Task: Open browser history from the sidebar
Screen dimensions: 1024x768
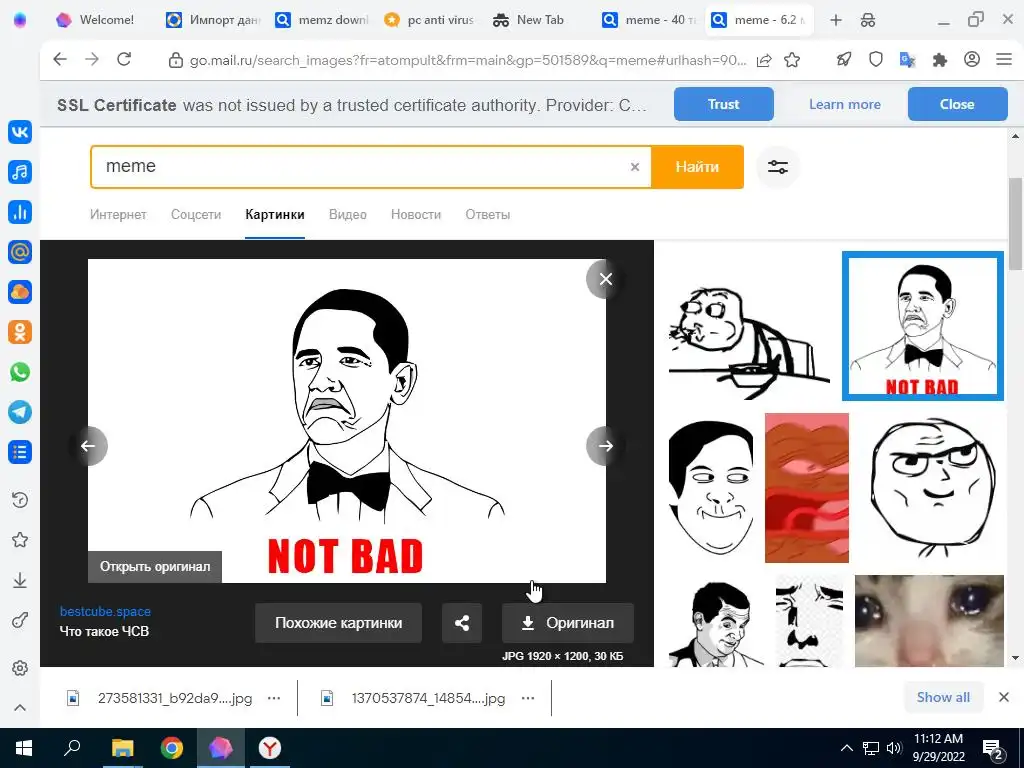Action: (x=20, y=500)
